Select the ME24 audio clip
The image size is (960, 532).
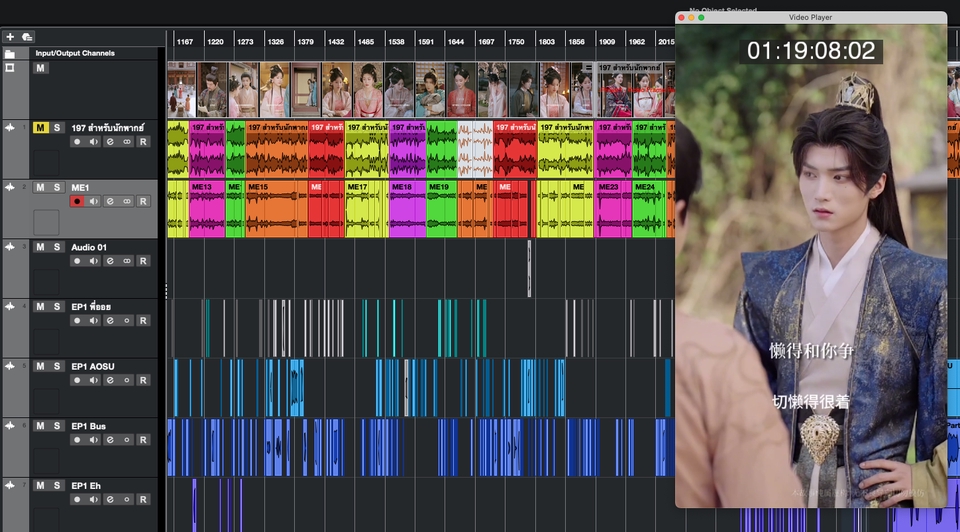tap(649, 209)
